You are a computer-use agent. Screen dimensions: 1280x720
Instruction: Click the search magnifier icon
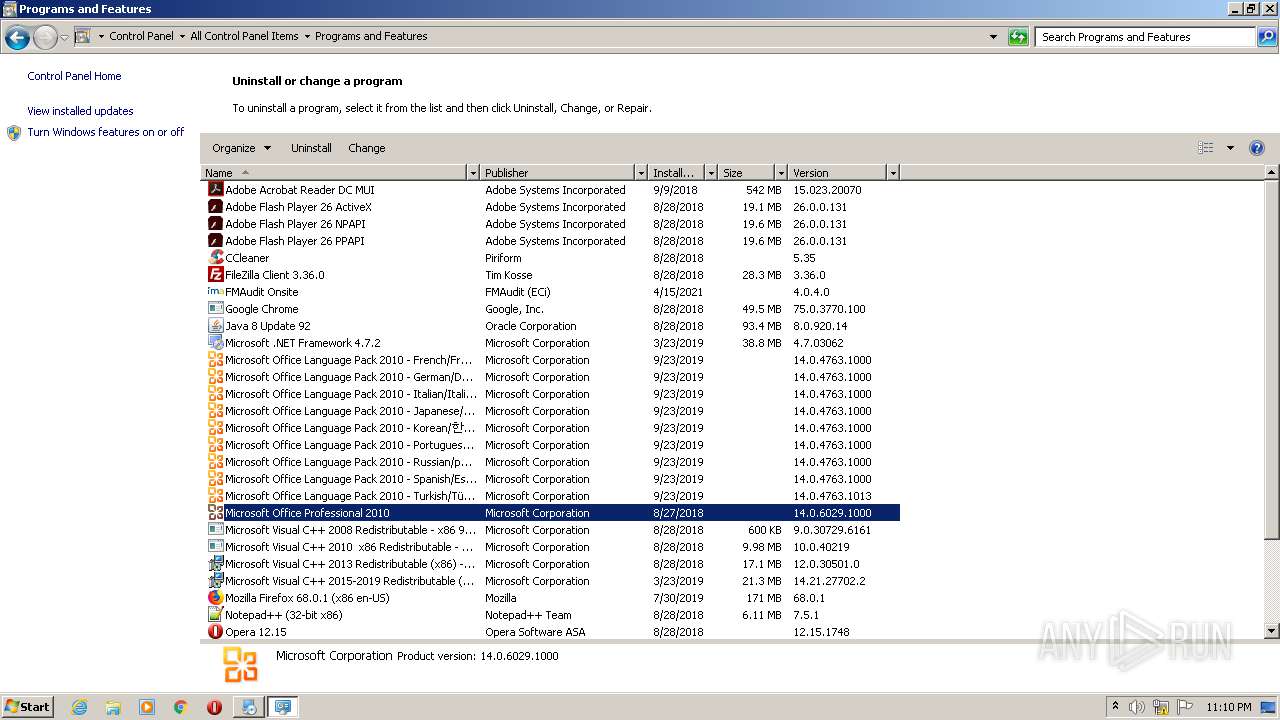click(x=1266, y=37)
